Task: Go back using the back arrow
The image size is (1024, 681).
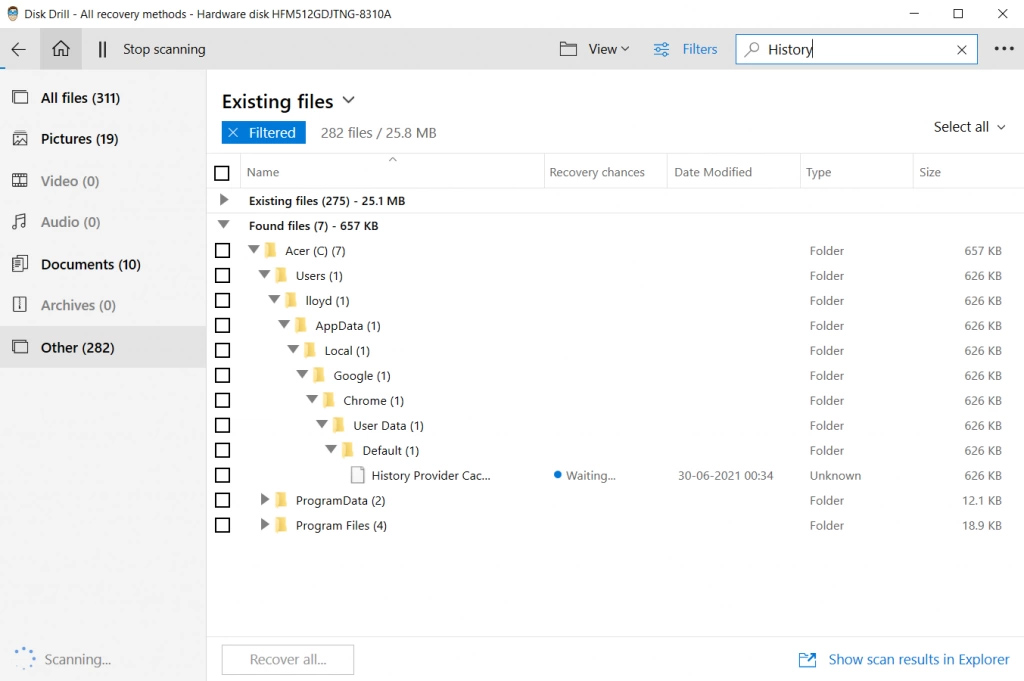Action: pos(19,49)
